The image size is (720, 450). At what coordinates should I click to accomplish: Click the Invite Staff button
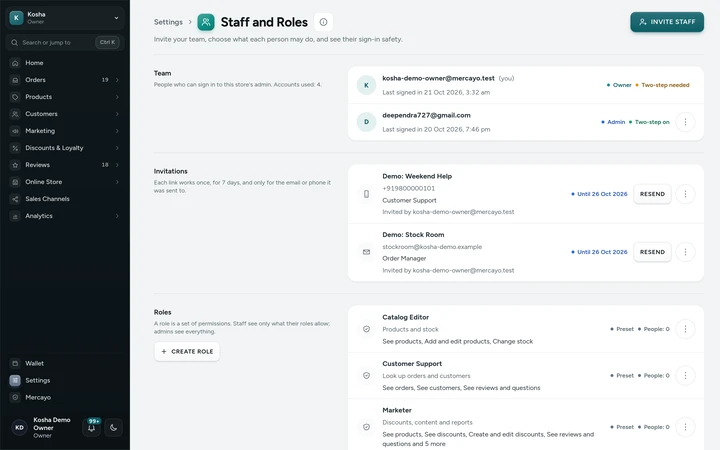[x=667, y=22]
